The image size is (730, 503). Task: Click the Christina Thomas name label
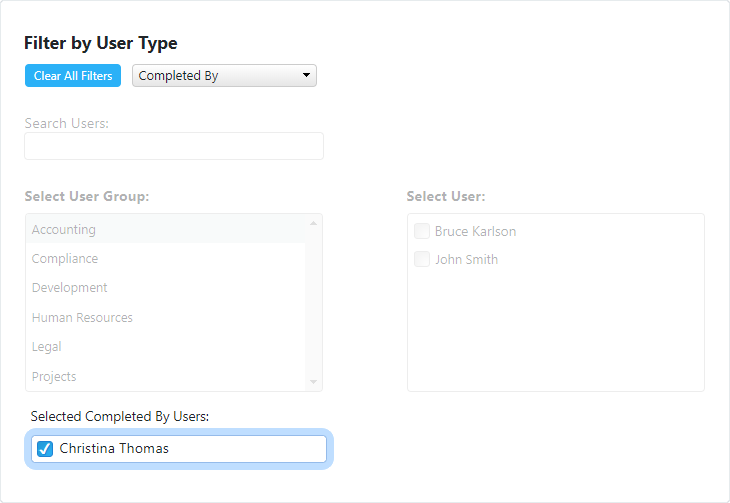click(114, 449)
